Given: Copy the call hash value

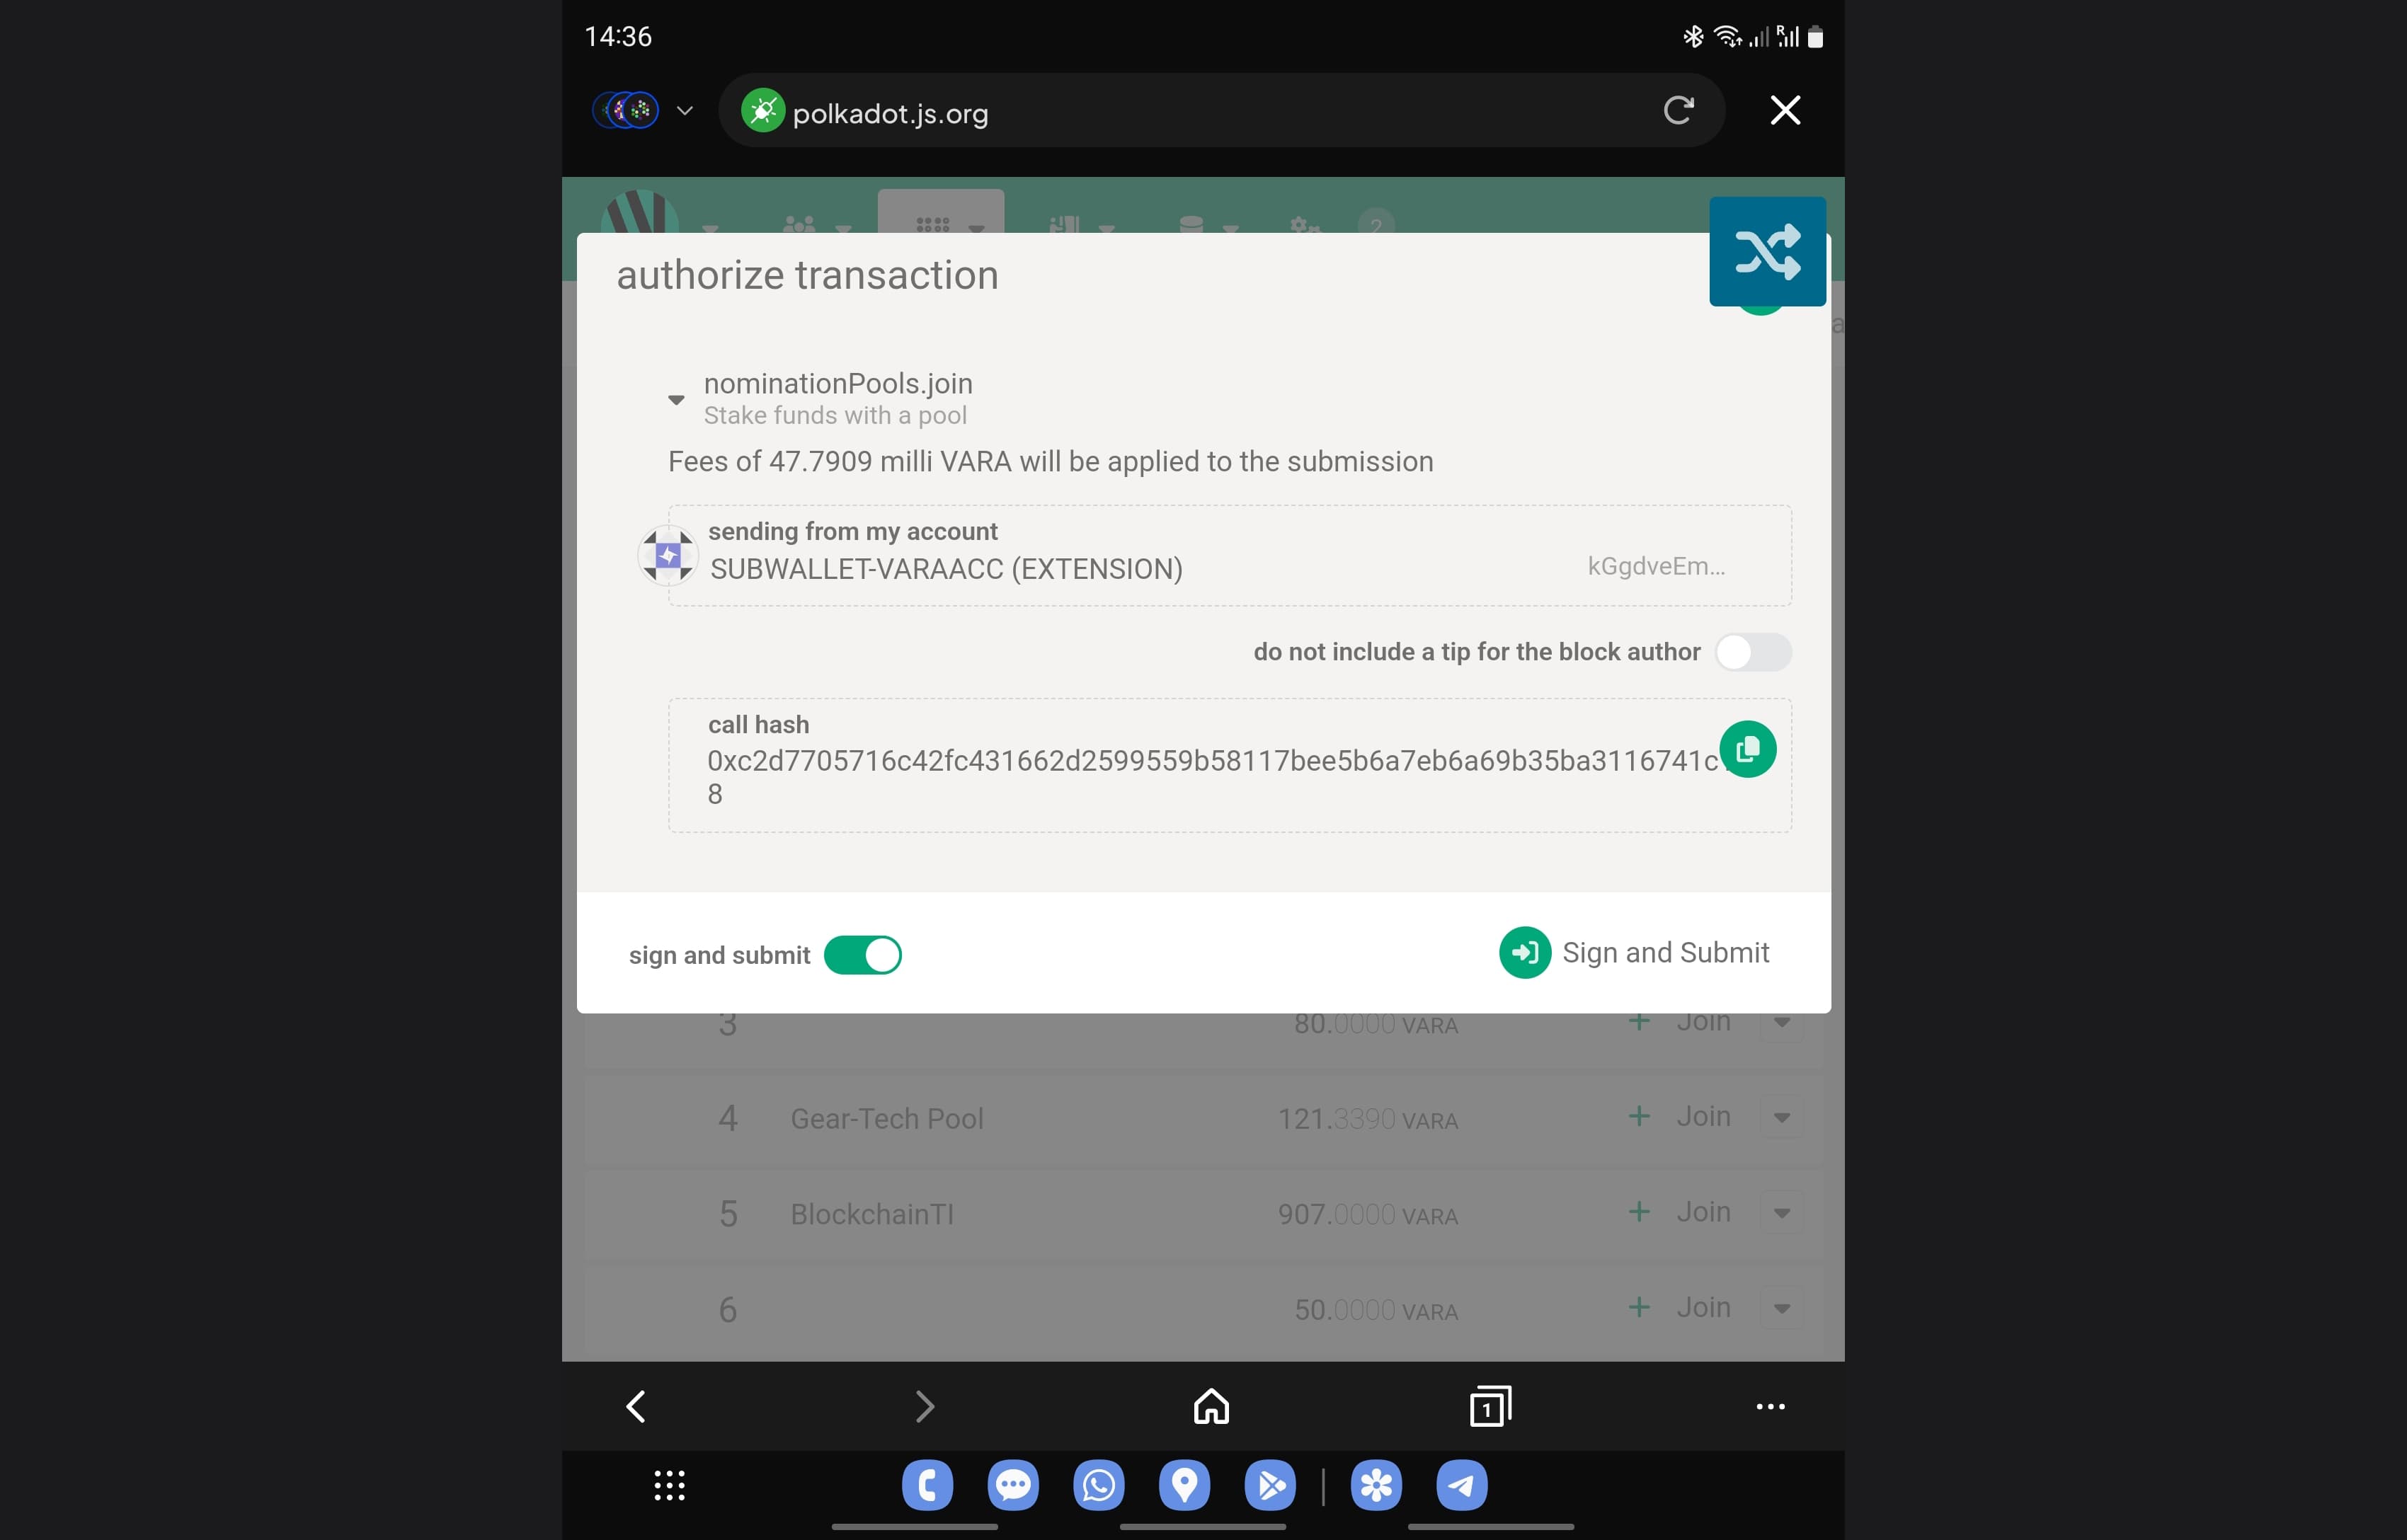Looking at the screenshot, I should click(x=1747, y=749).
